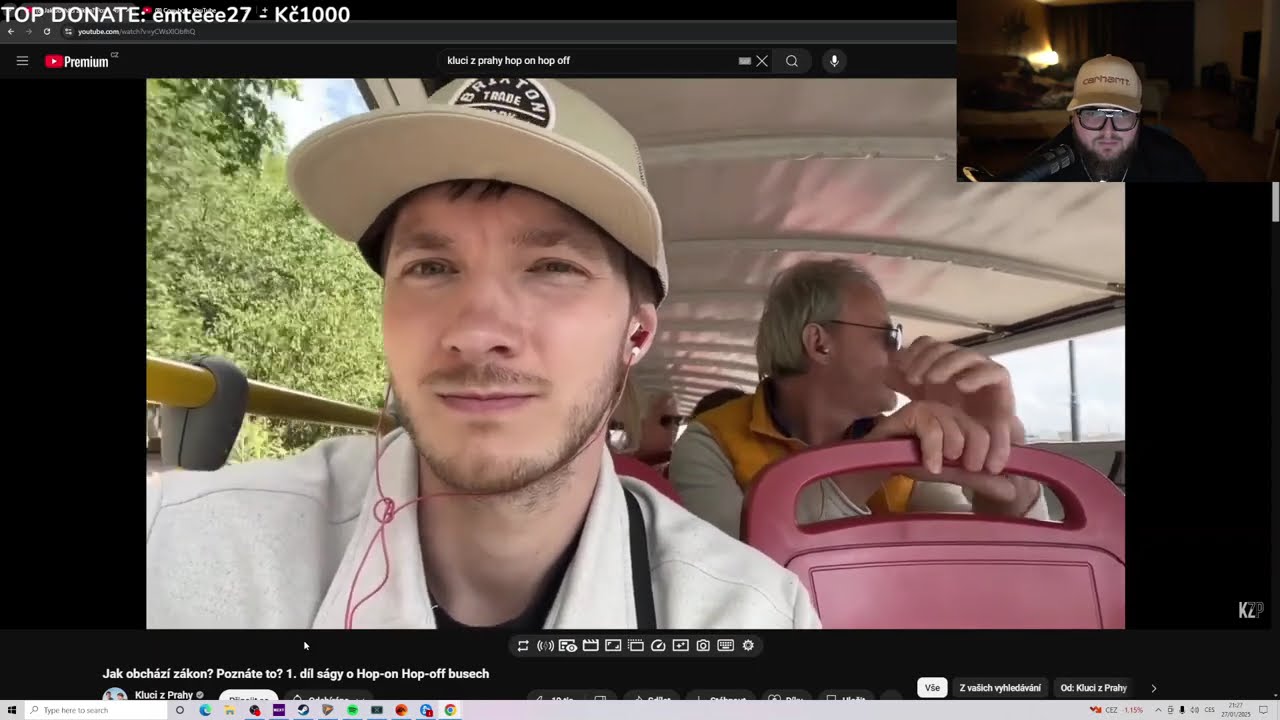Select the Vše filter chip

932,688
